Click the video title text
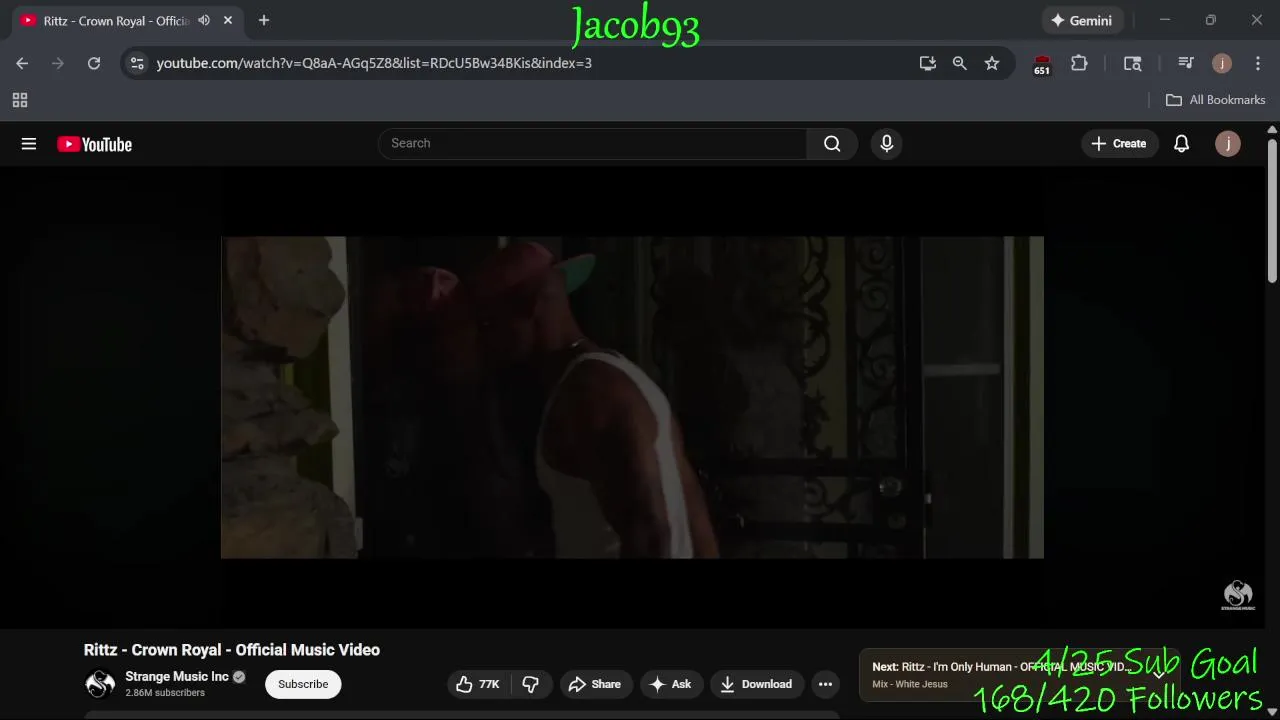This screenshot has height=720, width=1280. [232, 650]
